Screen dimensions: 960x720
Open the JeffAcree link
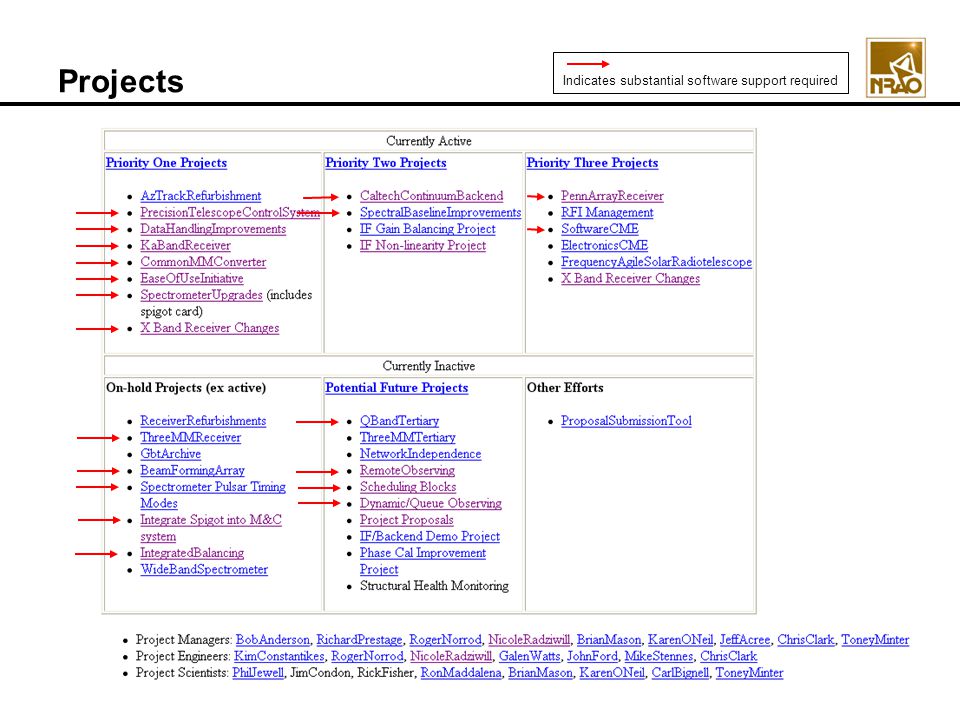coord(745,640)
